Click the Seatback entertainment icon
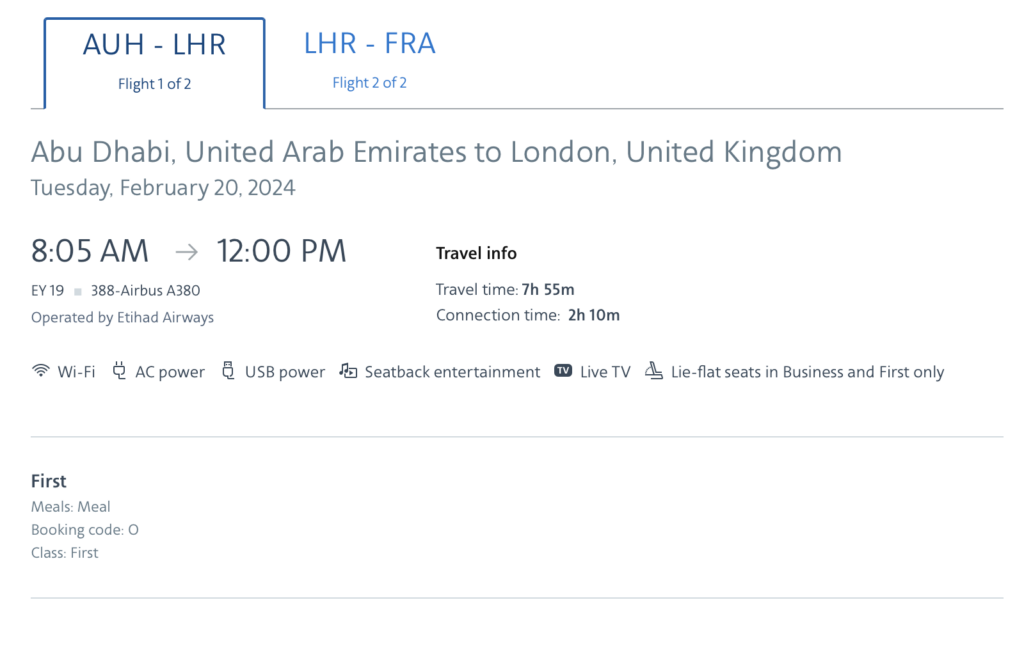Screen dimensions: 1024x646 pyautogui.click(x=349, y=371)
